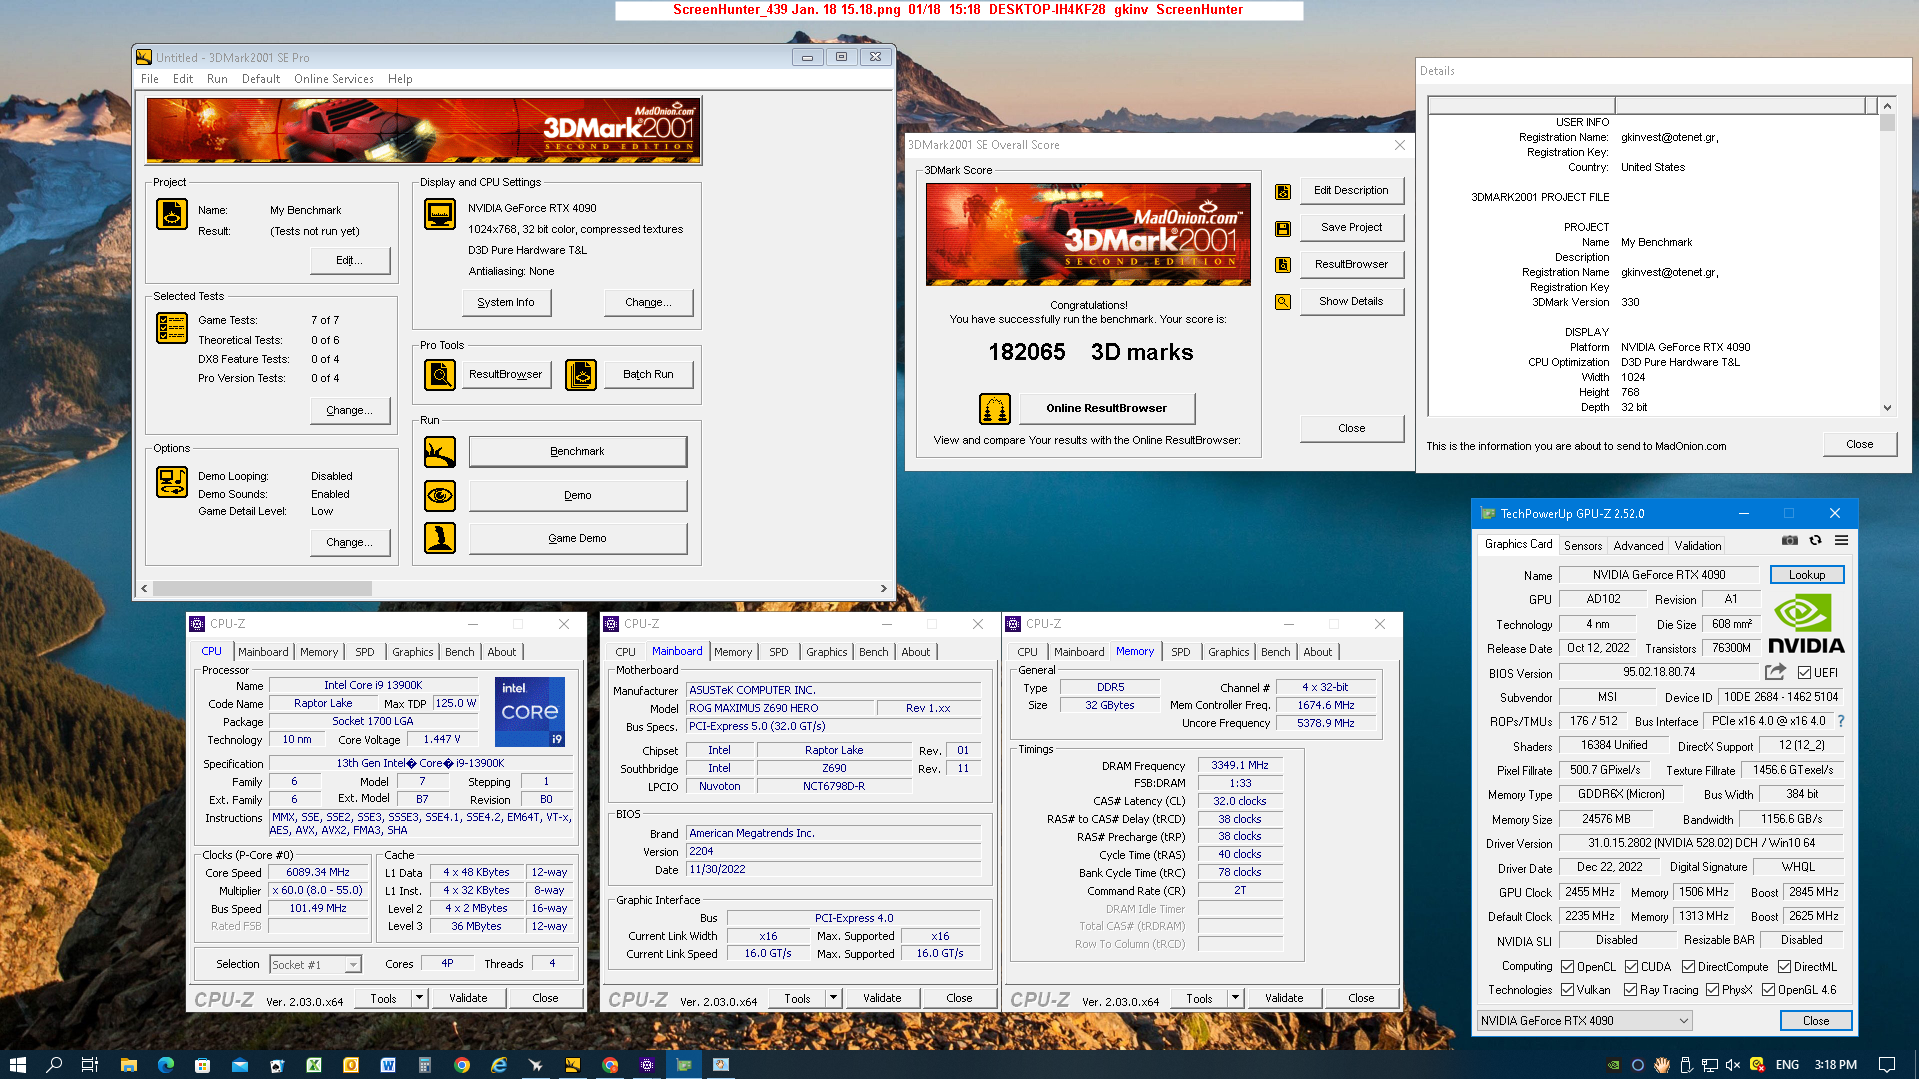The width and height of the screenshot is (1919, 1079).
Task: Switch to the Advanced tab in GPU-Z
Action: point(1638,546)
